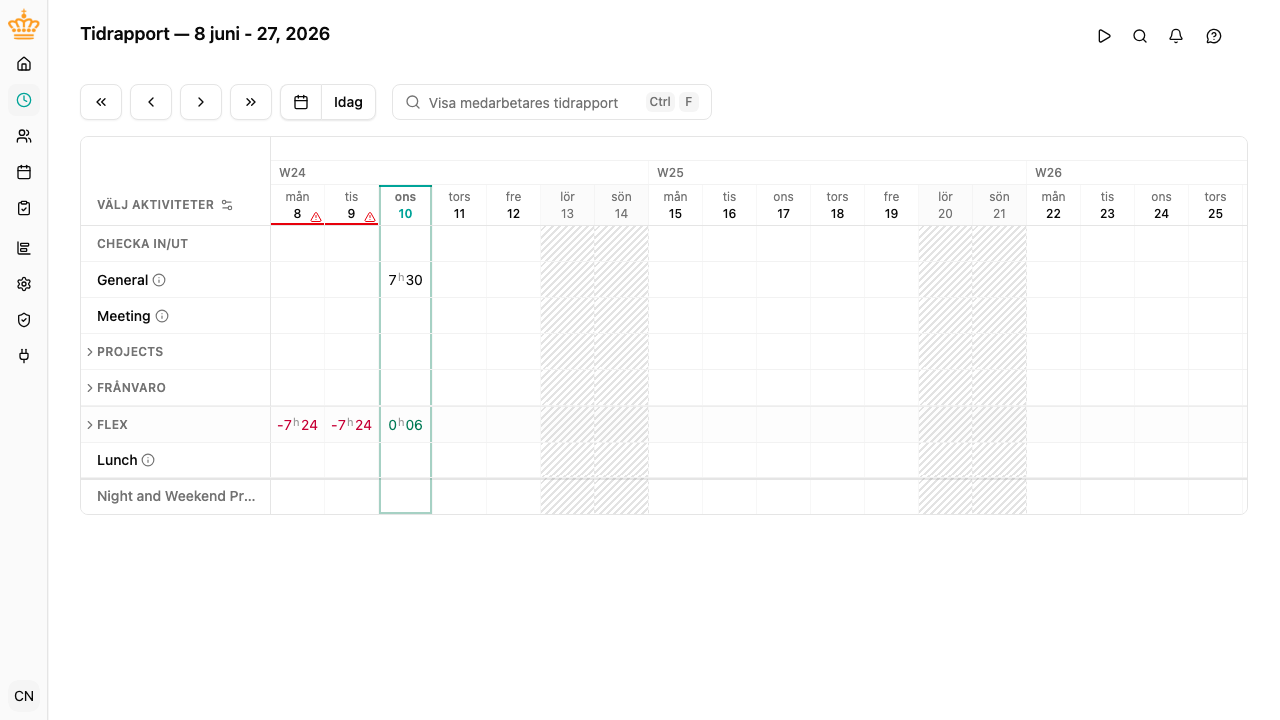Open the clipboard check icon in sidebar

[24, 208]
